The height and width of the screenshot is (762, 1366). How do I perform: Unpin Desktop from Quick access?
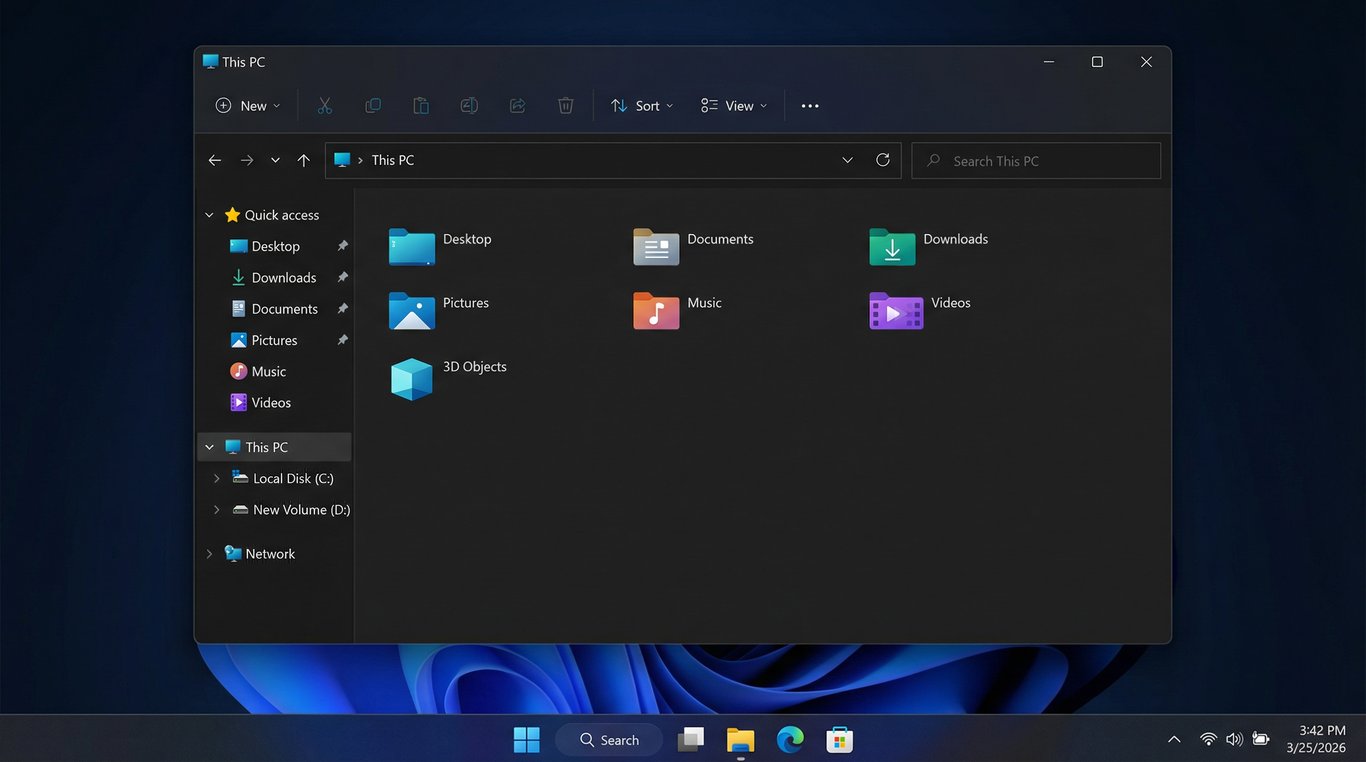click(342, 245)
